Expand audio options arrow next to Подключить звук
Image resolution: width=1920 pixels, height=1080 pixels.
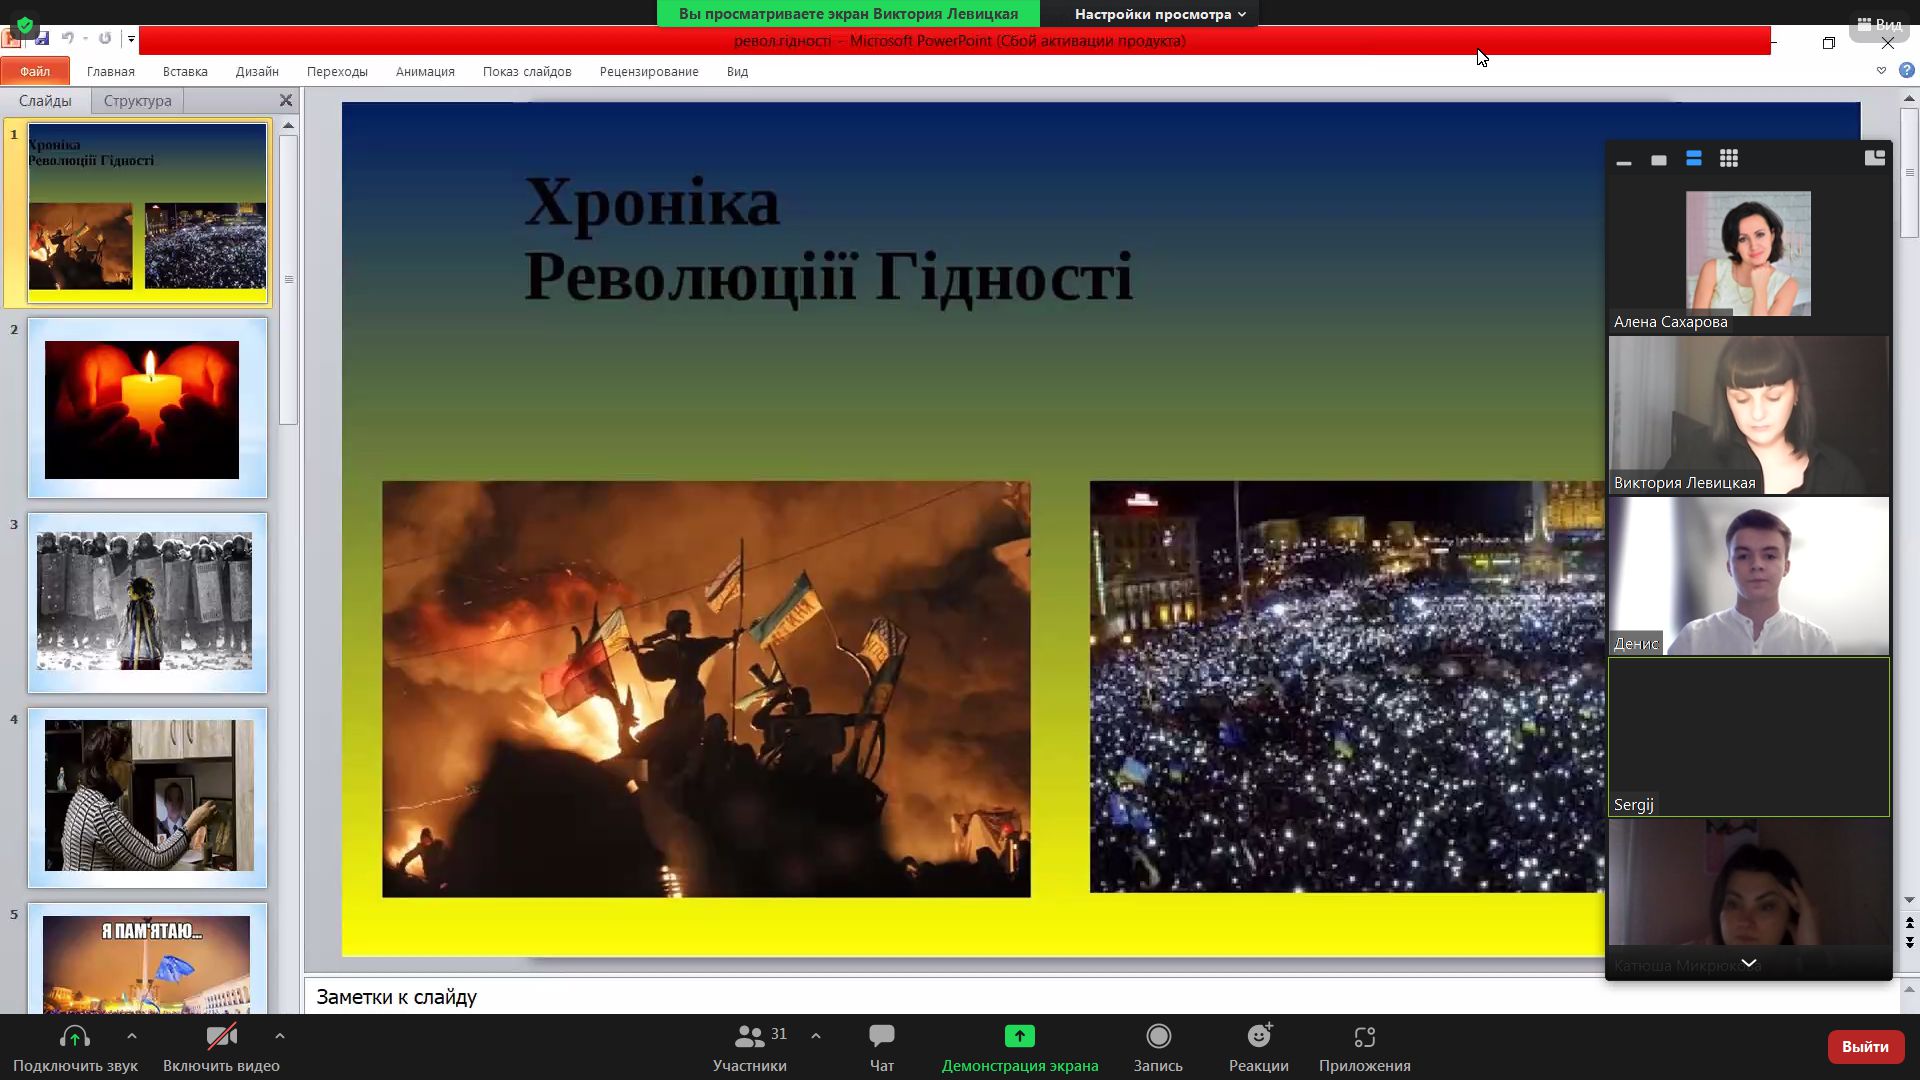pos(132,1036)
